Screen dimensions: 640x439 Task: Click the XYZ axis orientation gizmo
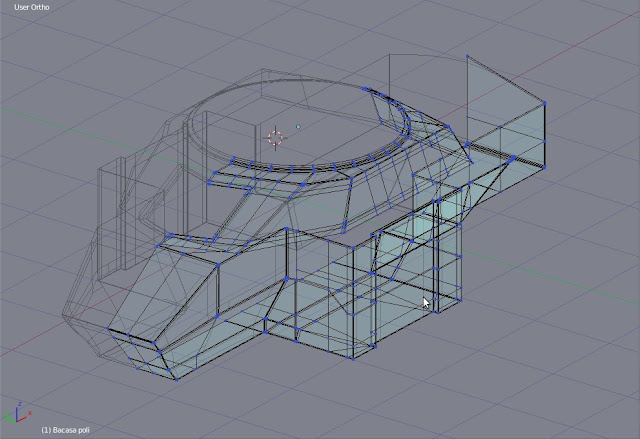(17, 413)
